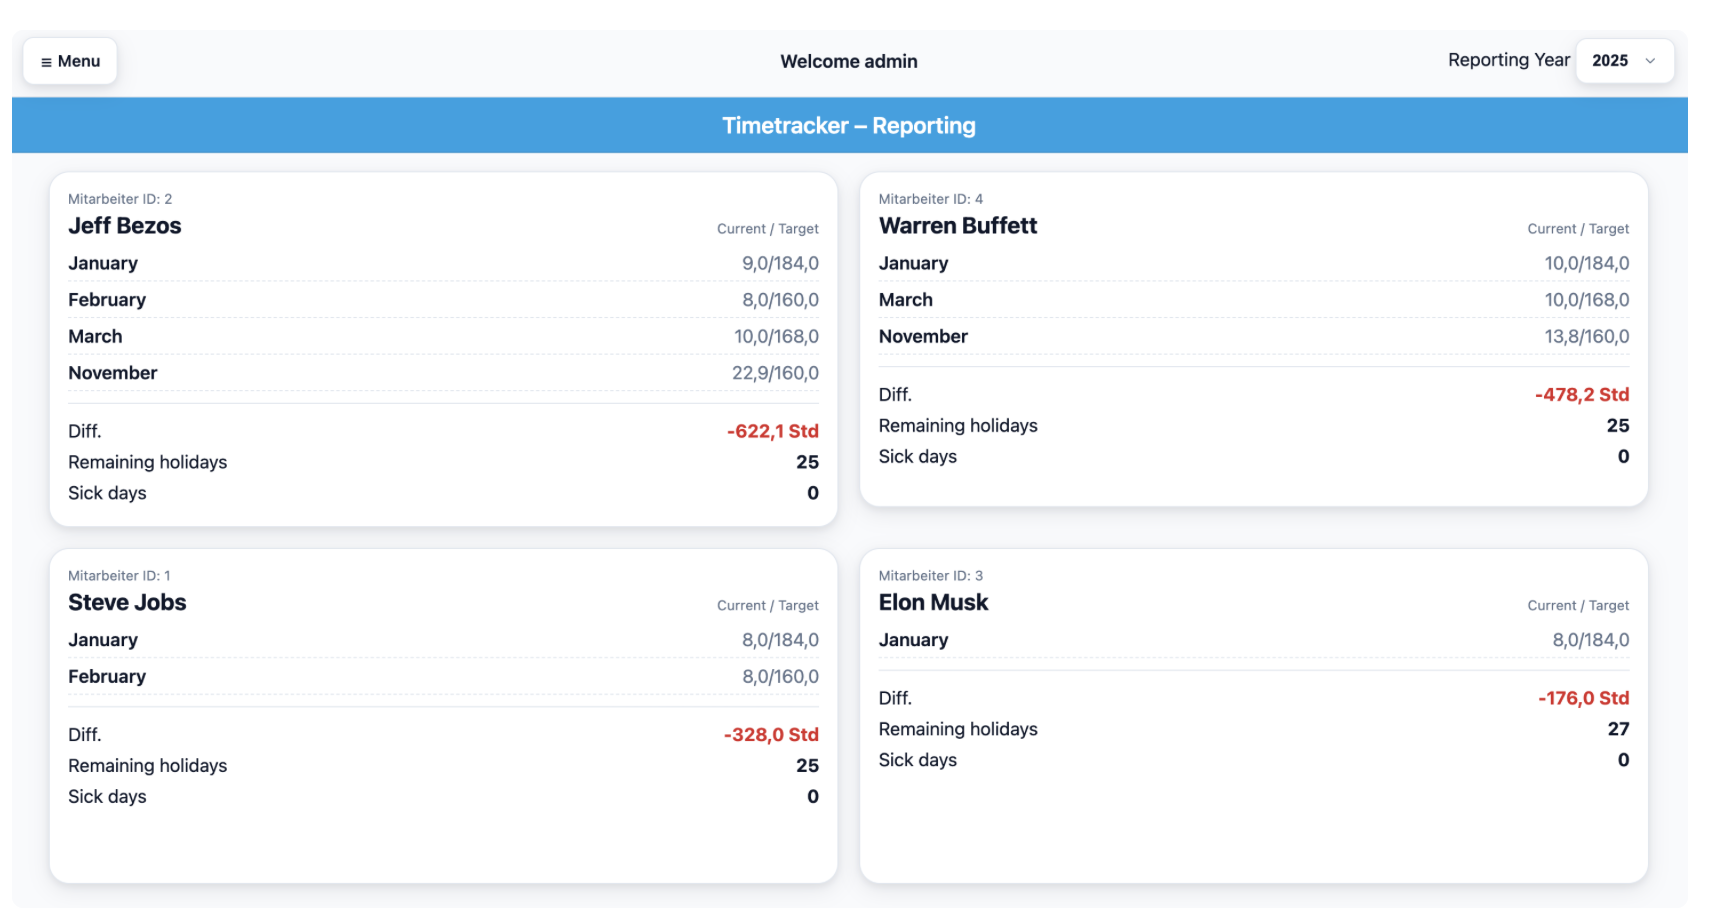Click Warren Buffett March row label
Image resolution: width=1720 pixels, height=924 pixels.
pyautogui.click(x=906, y=300)
